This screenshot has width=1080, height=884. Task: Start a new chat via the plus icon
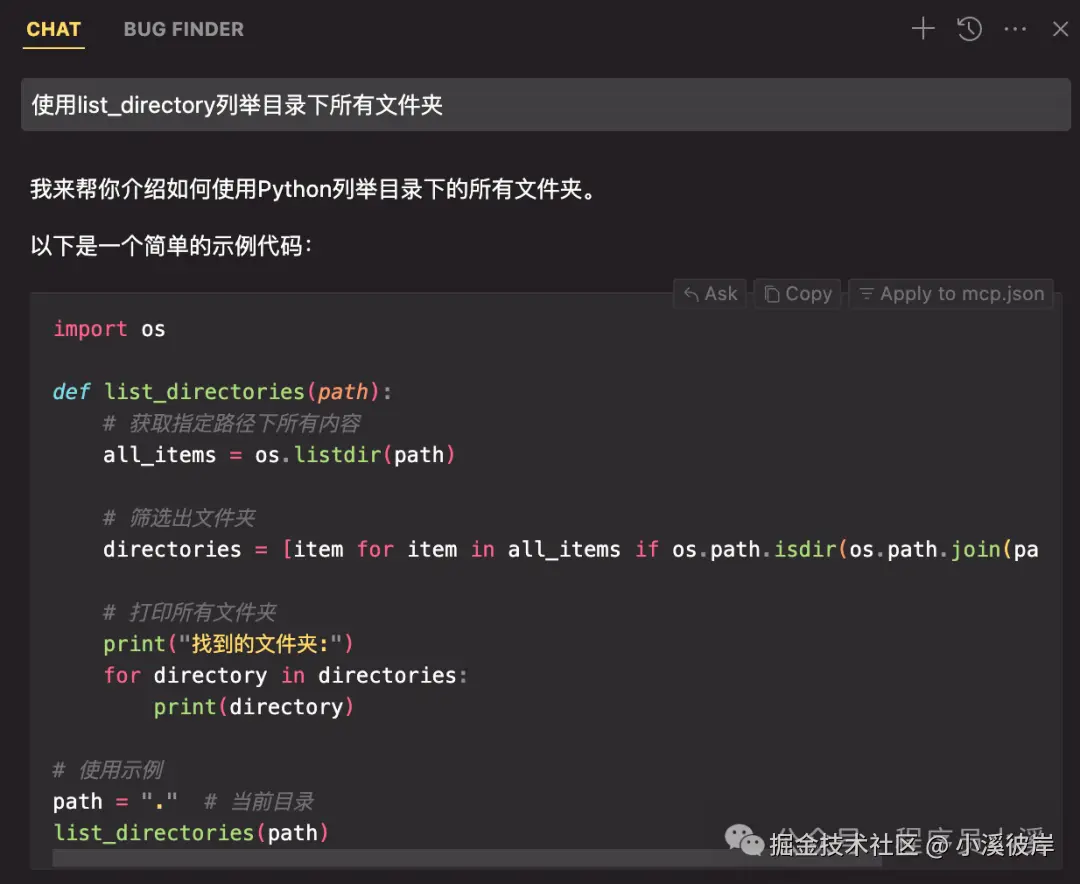(922, 28)
